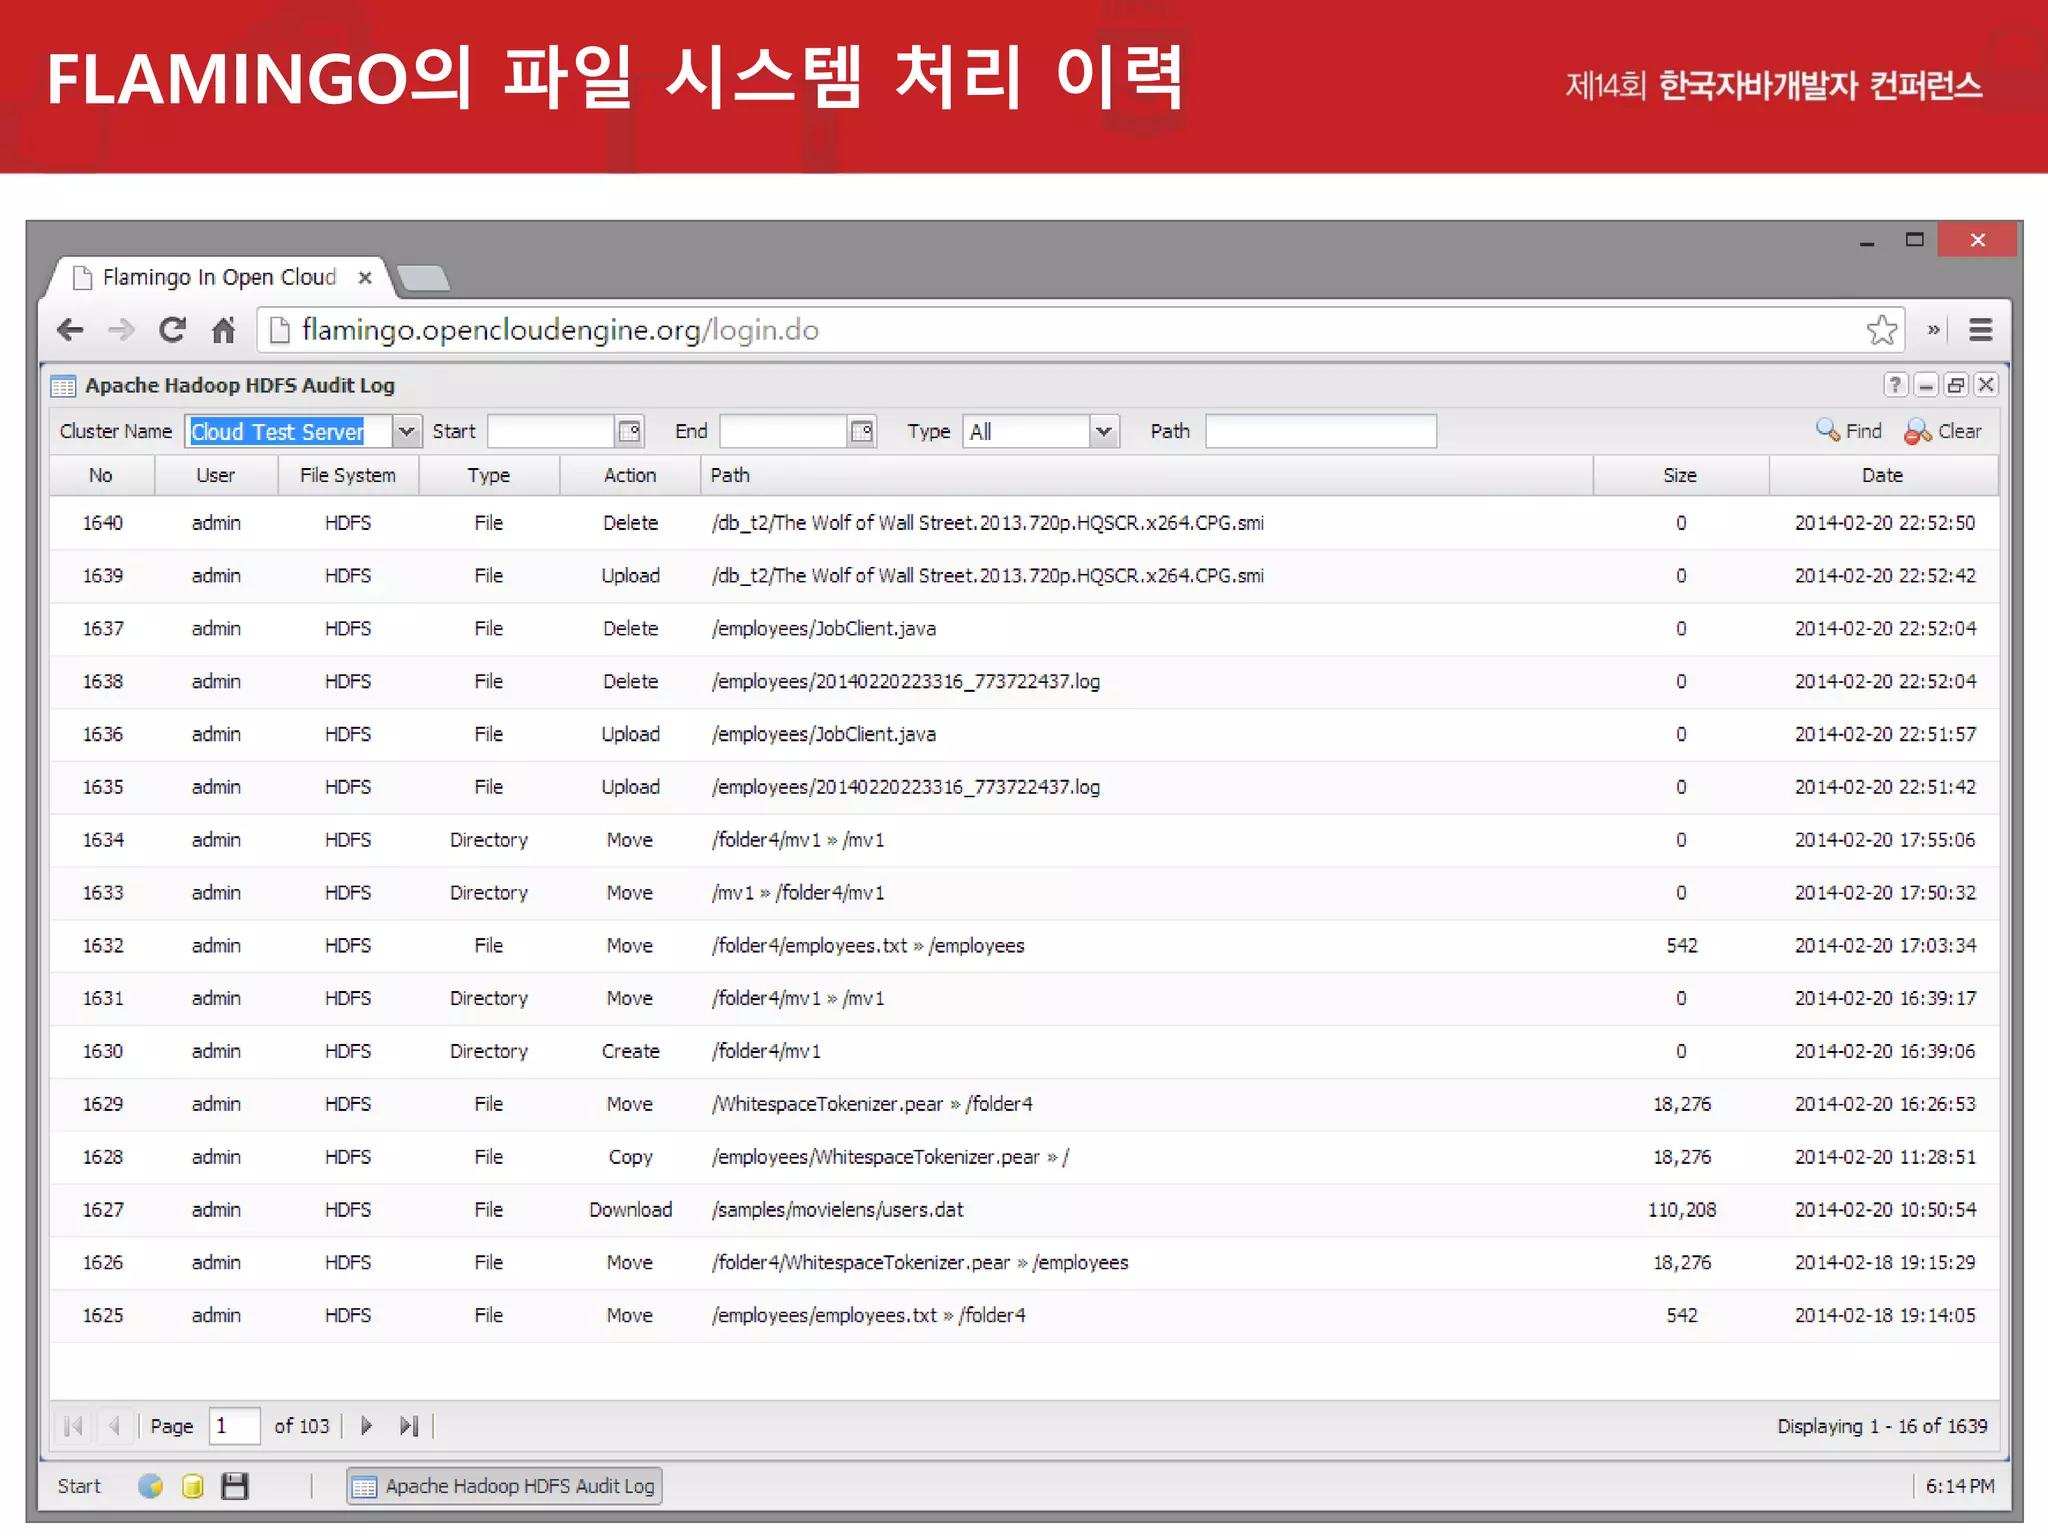This screenshot has height=1536, width=2048.
Task: Bookmark the page with the star icon
Action: 1882,330
